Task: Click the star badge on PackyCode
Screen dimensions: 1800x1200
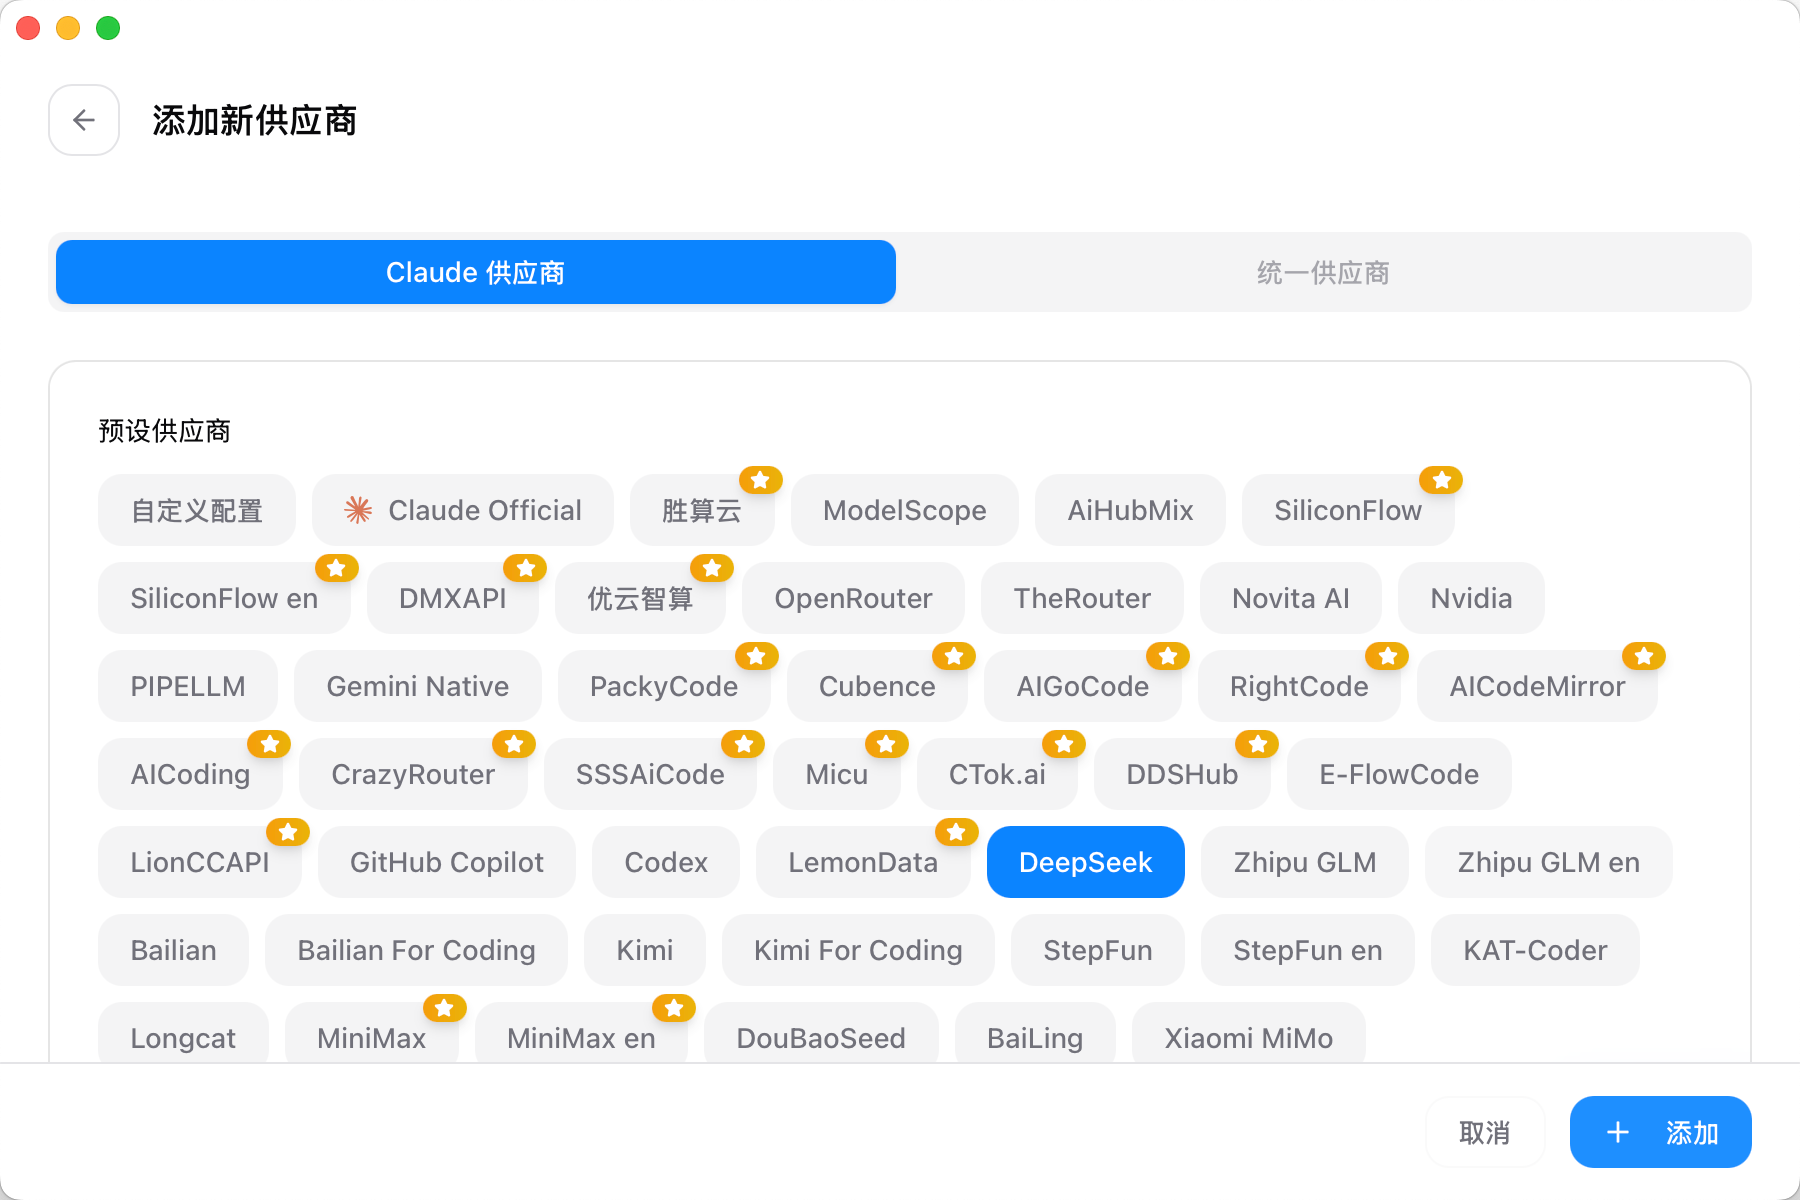Action: 756,656
